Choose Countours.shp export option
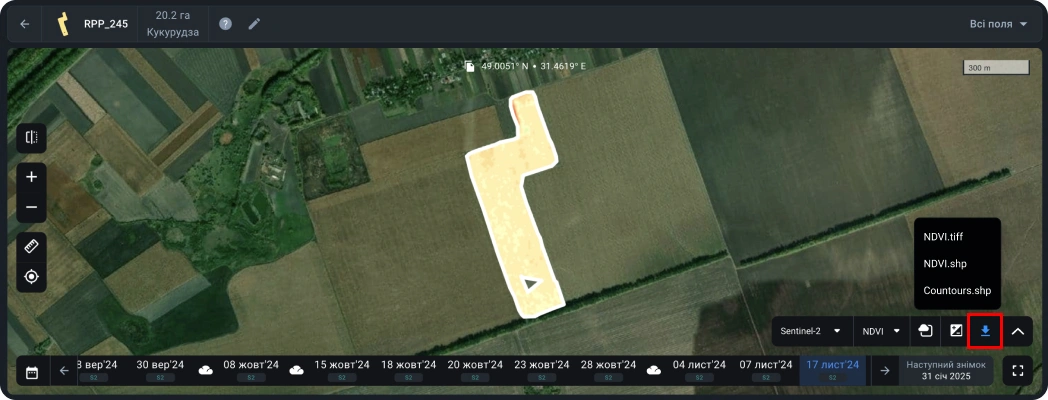The width and height of the screenshot is (1048, 400). click(957, 291)
